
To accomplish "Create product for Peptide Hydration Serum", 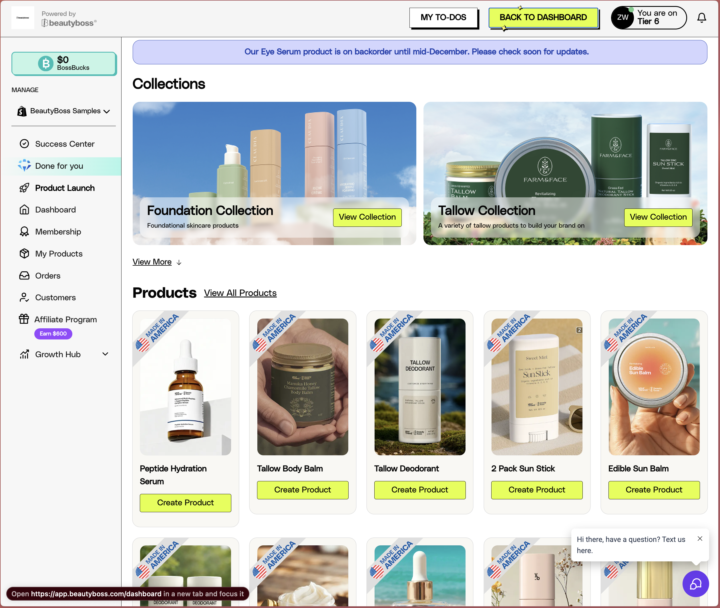I will pos(186,503).
